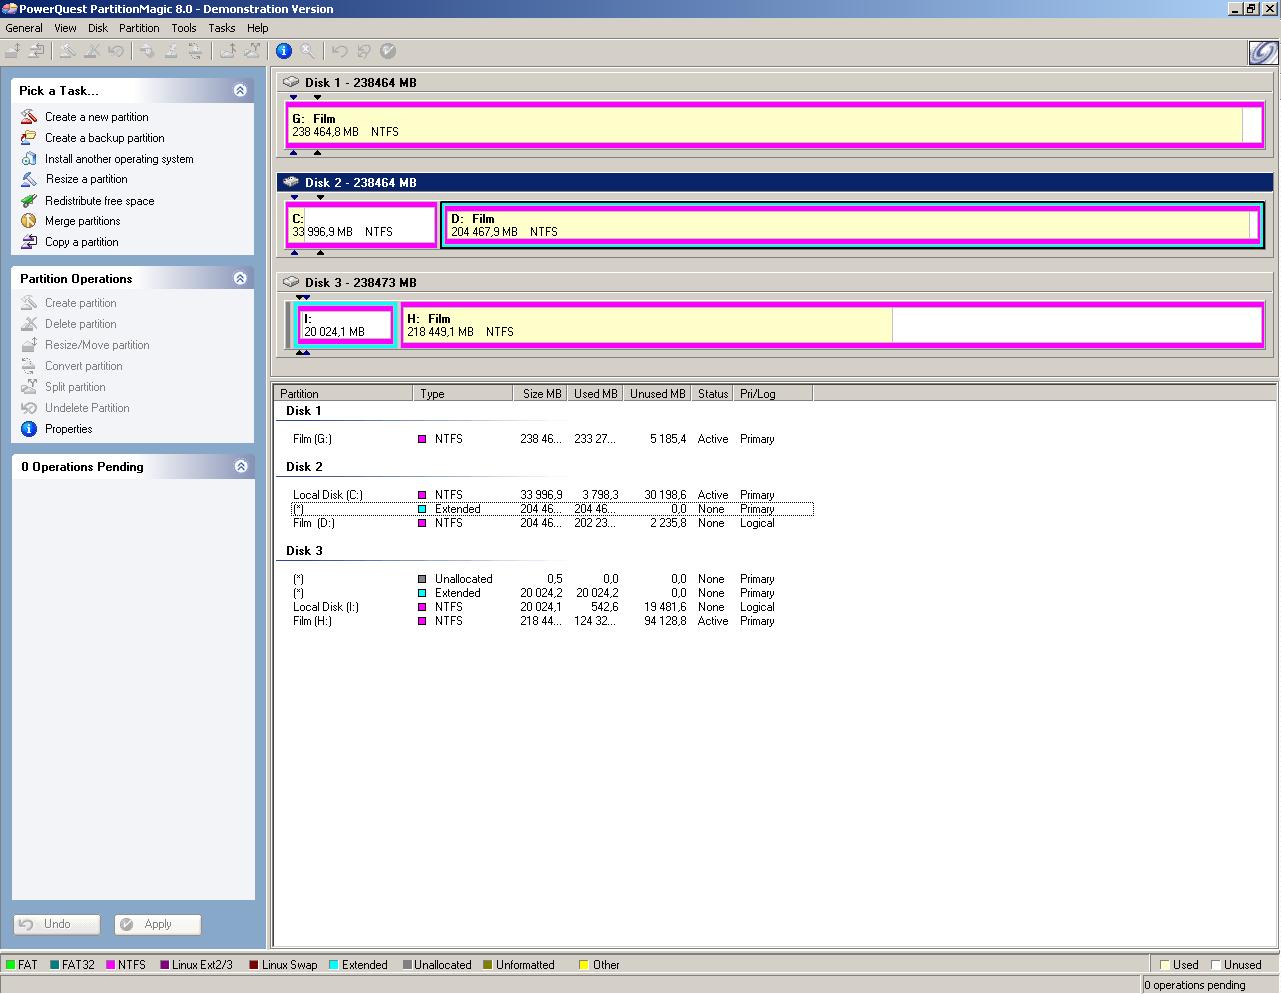
Task: Click the NTFS legend color swatch
Action: coord(110,965)
